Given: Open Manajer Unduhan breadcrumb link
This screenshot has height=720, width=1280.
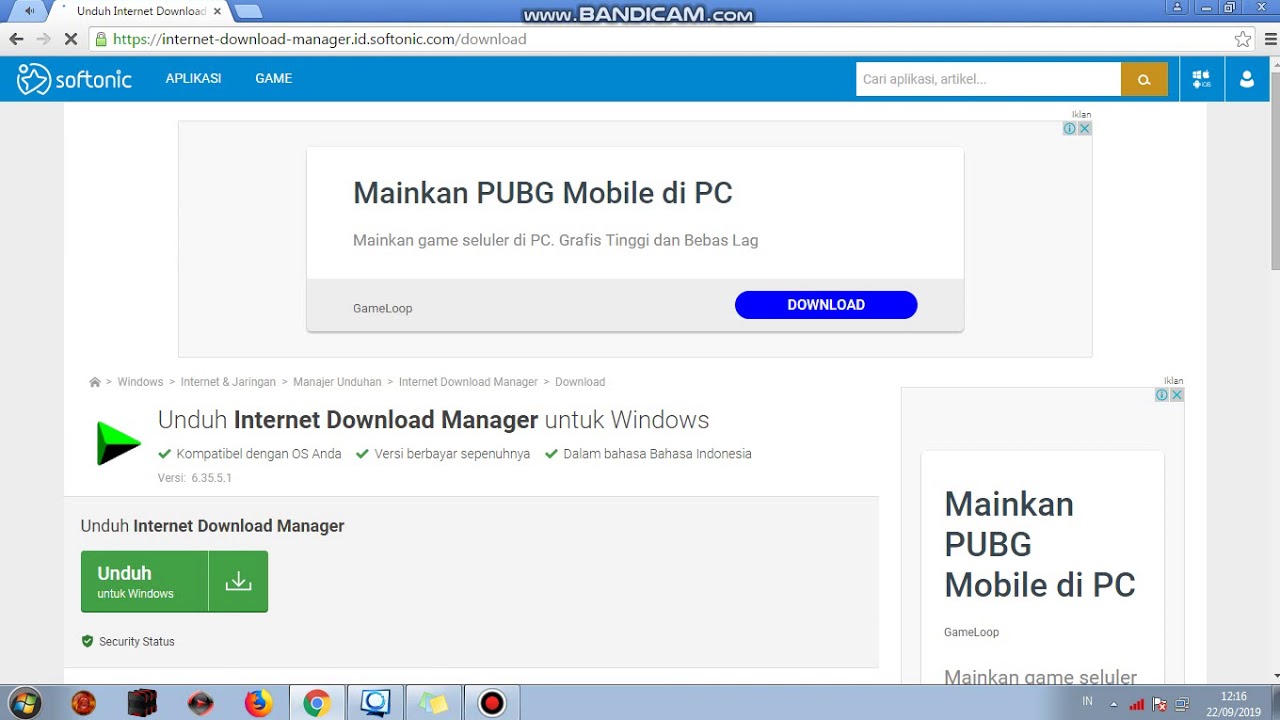Looking at the screenshot, I should click(x=337, y=382).
